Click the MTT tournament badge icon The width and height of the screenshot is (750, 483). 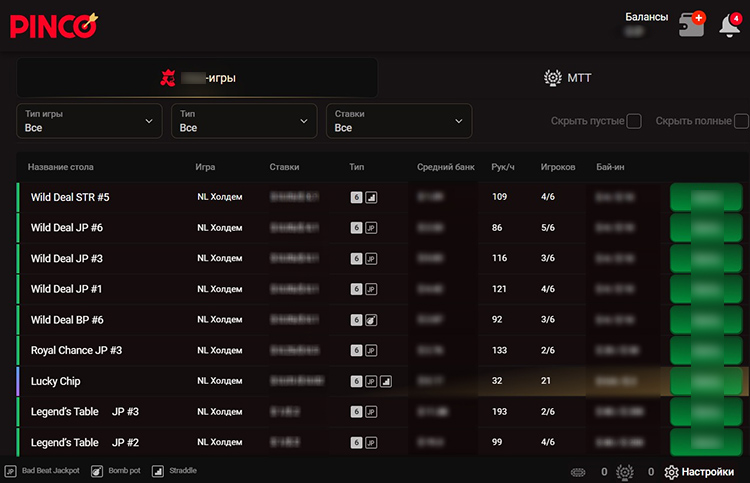tap(551, 78)
